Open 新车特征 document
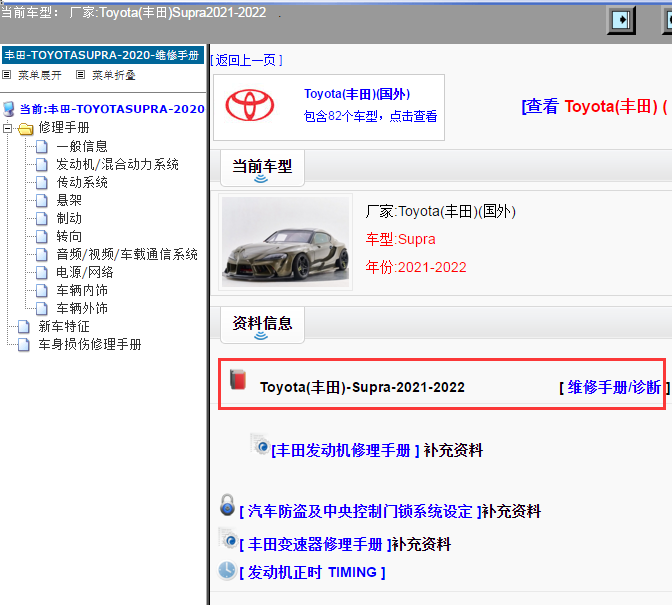The width and height of the screenshot is (672, 605). tap(64, 326)
